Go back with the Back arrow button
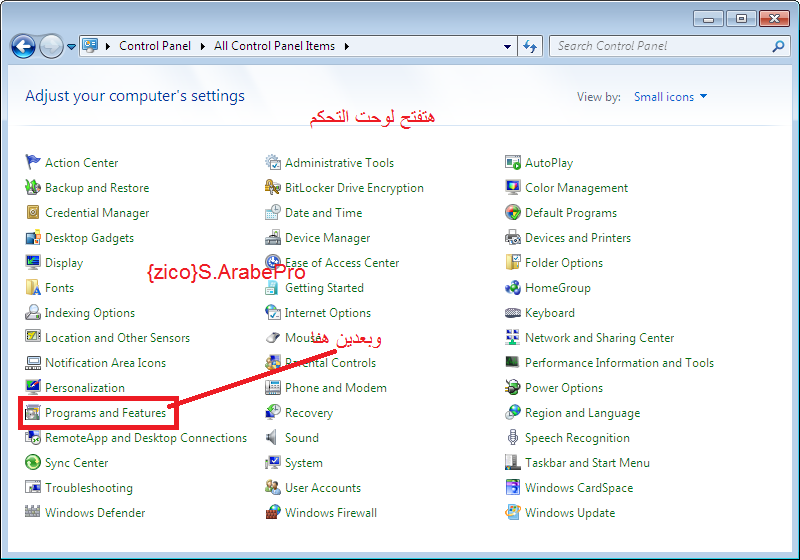Viewport: 800px width, 560px height. click(23, 46)
